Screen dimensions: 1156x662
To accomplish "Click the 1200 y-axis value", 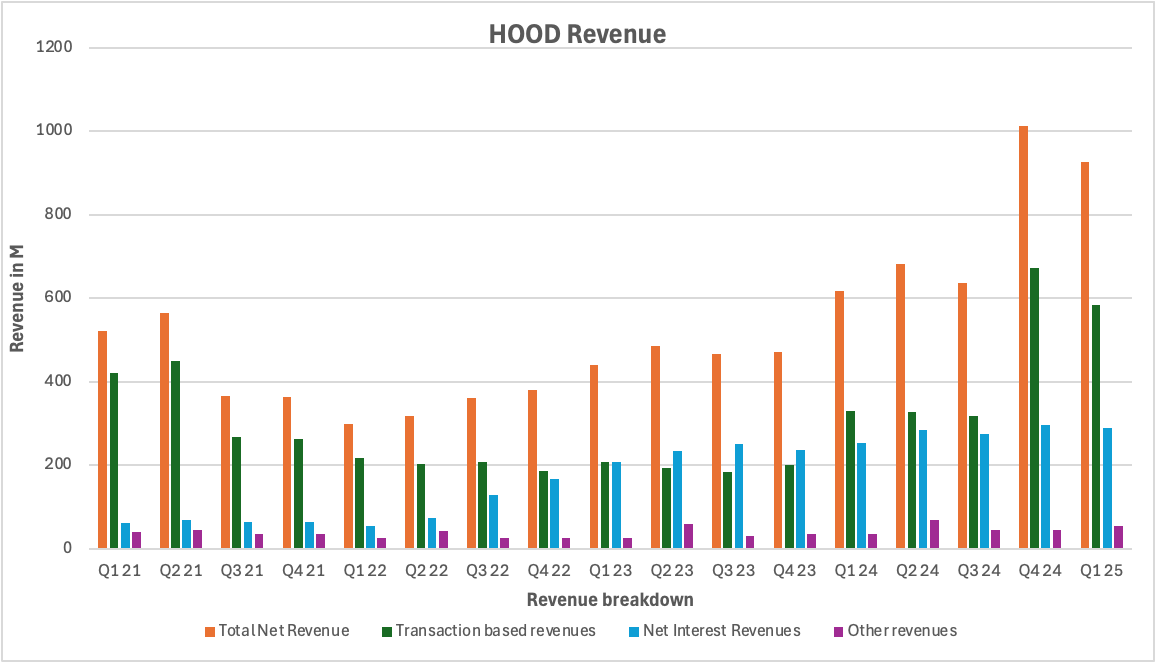I will coord(55,47).
